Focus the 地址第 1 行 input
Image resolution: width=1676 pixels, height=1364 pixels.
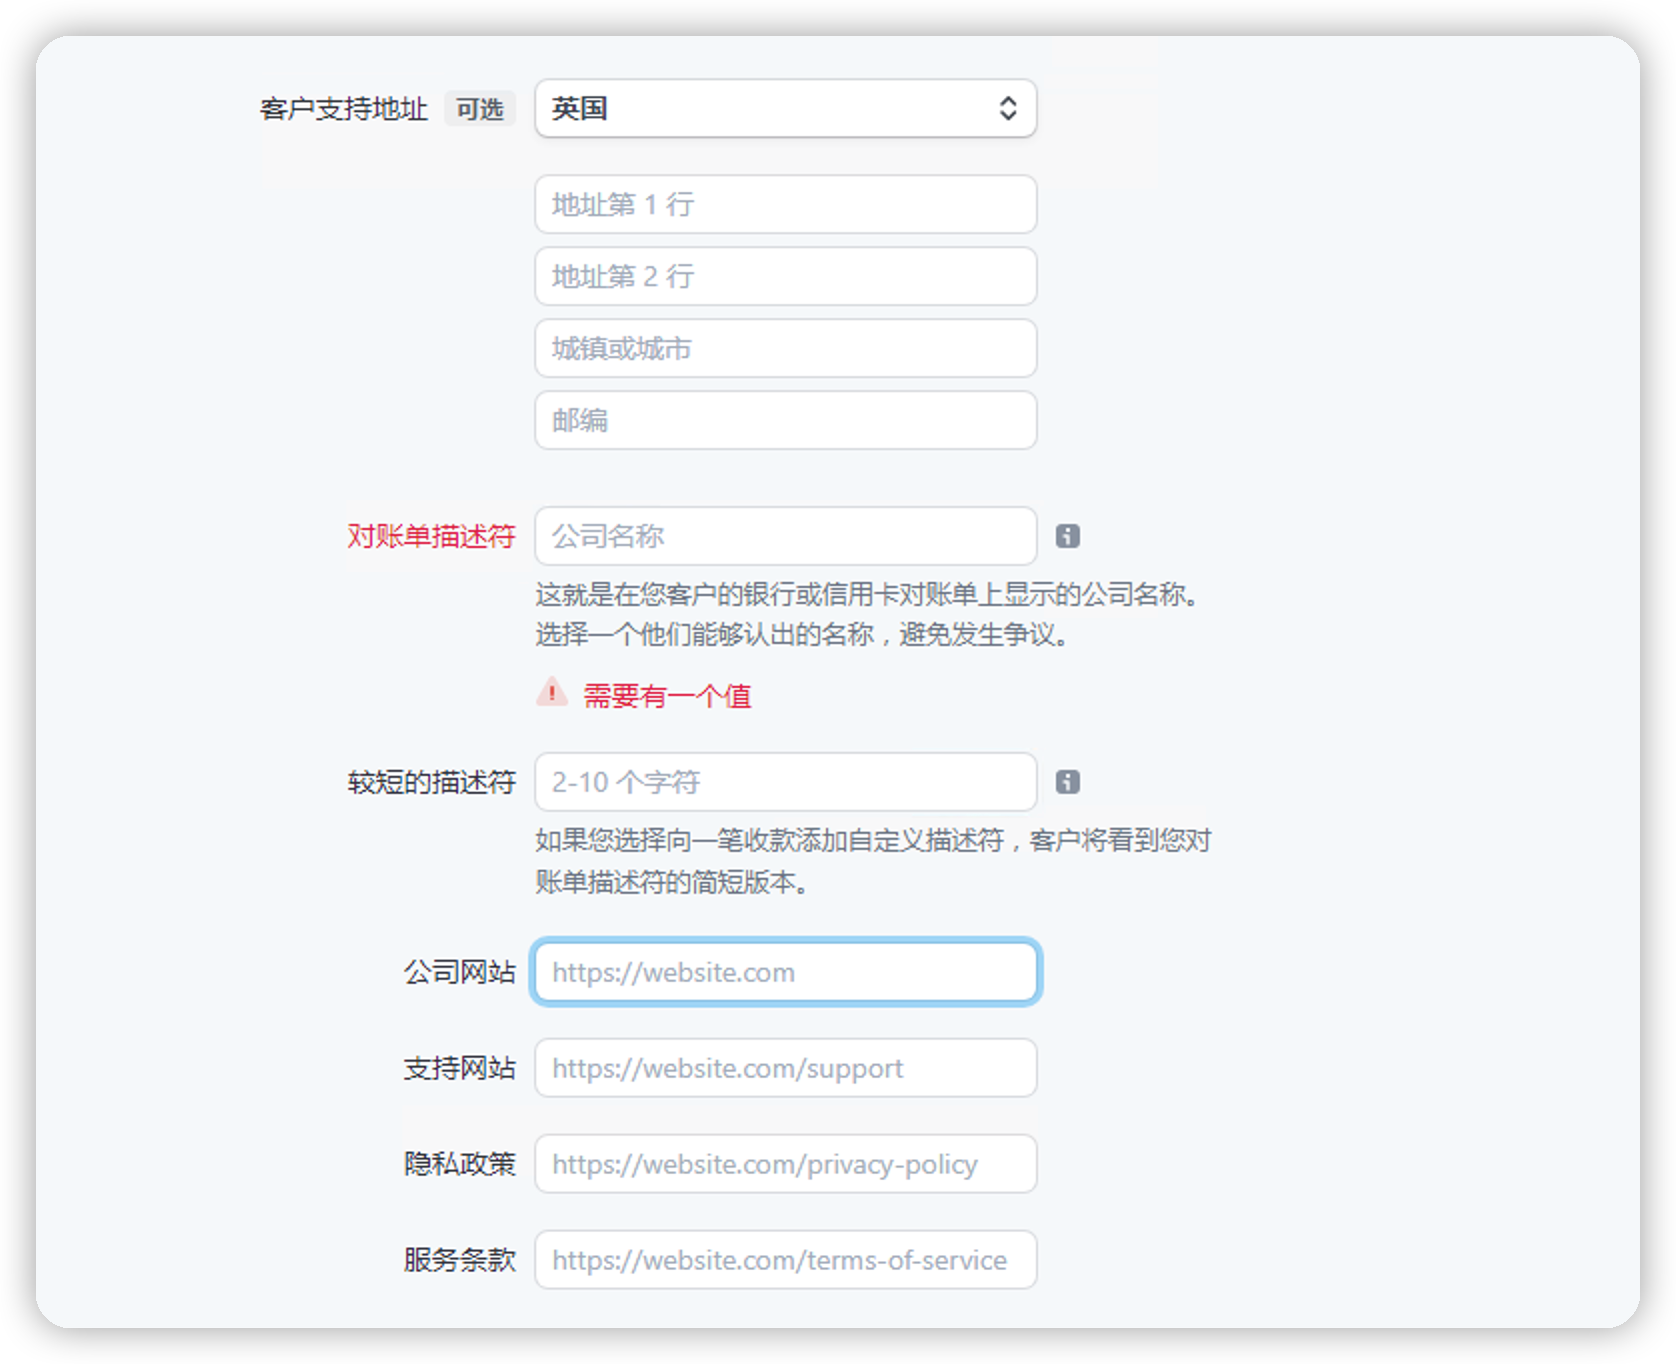coord(785,205)
